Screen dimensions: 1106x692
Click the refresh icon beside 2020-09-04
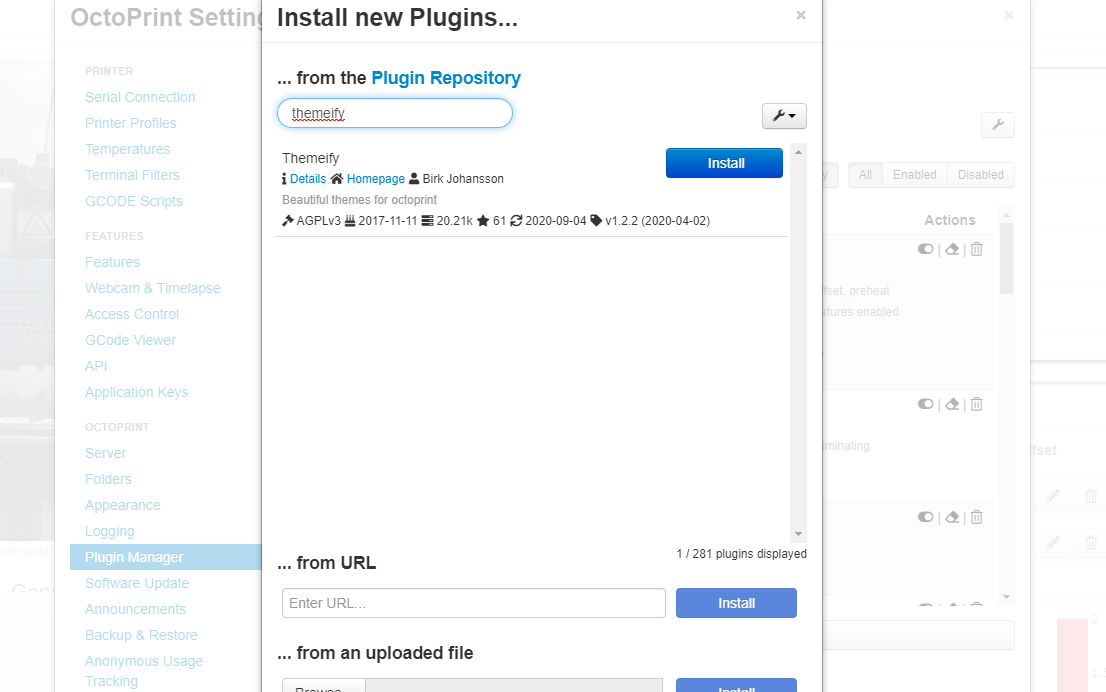point(514,220)
